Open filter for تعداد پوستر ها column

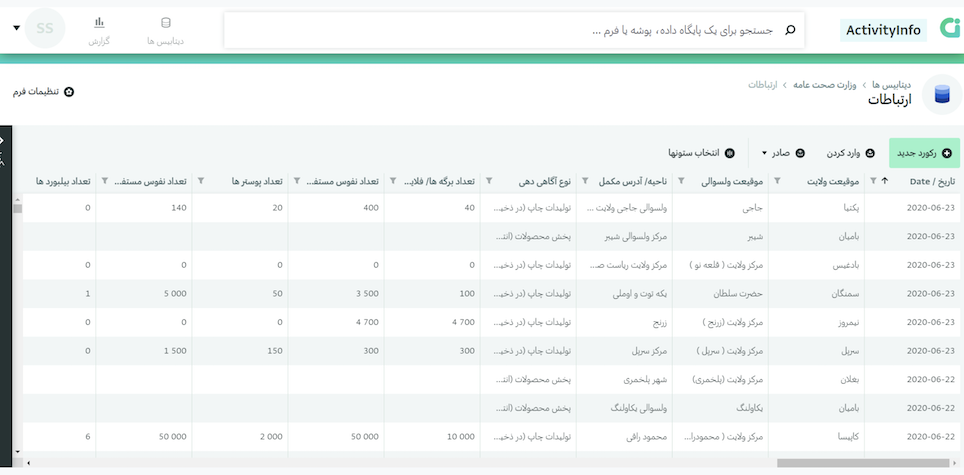tap(201, 181)
